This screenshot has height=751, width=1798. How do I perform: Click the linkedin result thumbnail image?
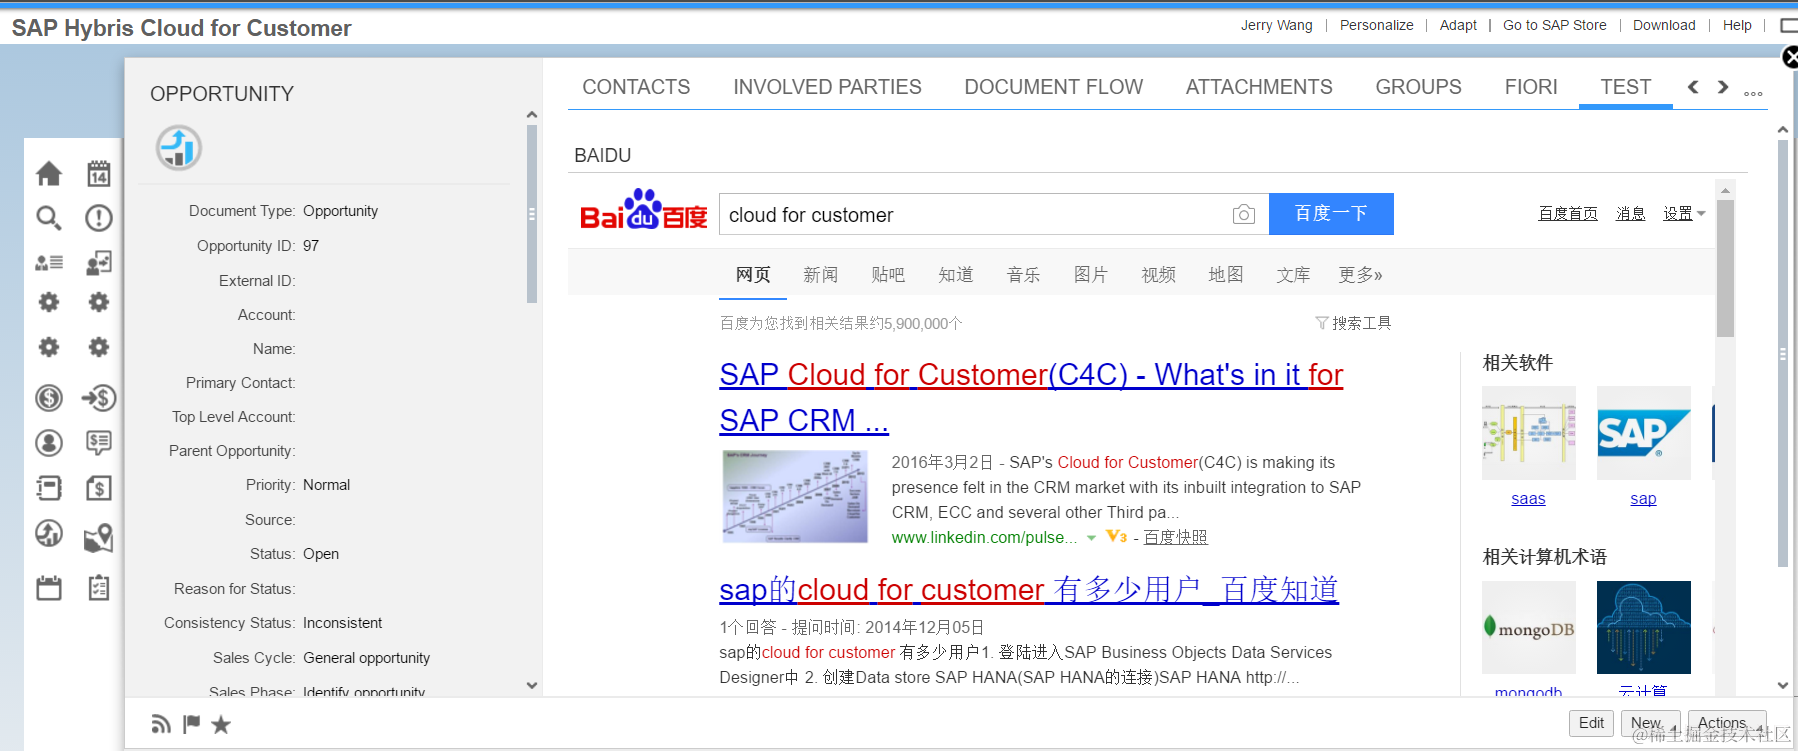[795, 496]
